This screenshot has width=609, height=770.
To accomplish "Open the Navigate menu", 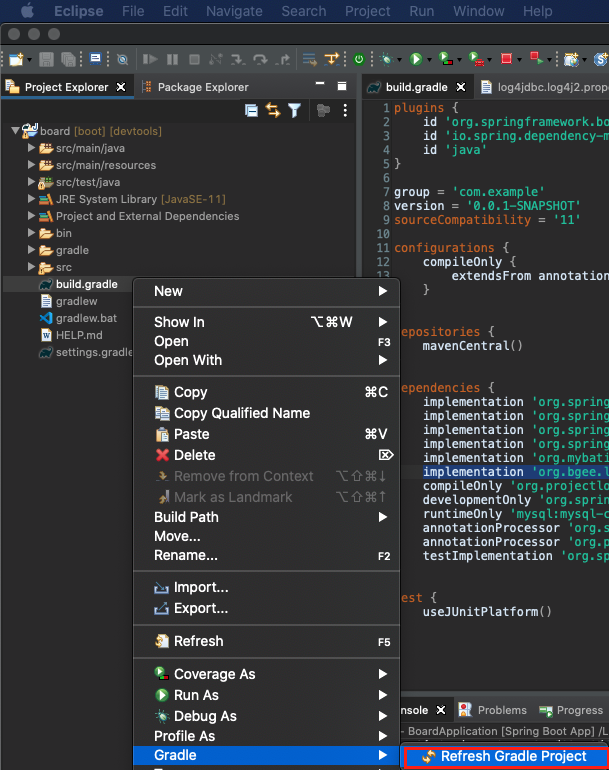I will pos(234,11).
